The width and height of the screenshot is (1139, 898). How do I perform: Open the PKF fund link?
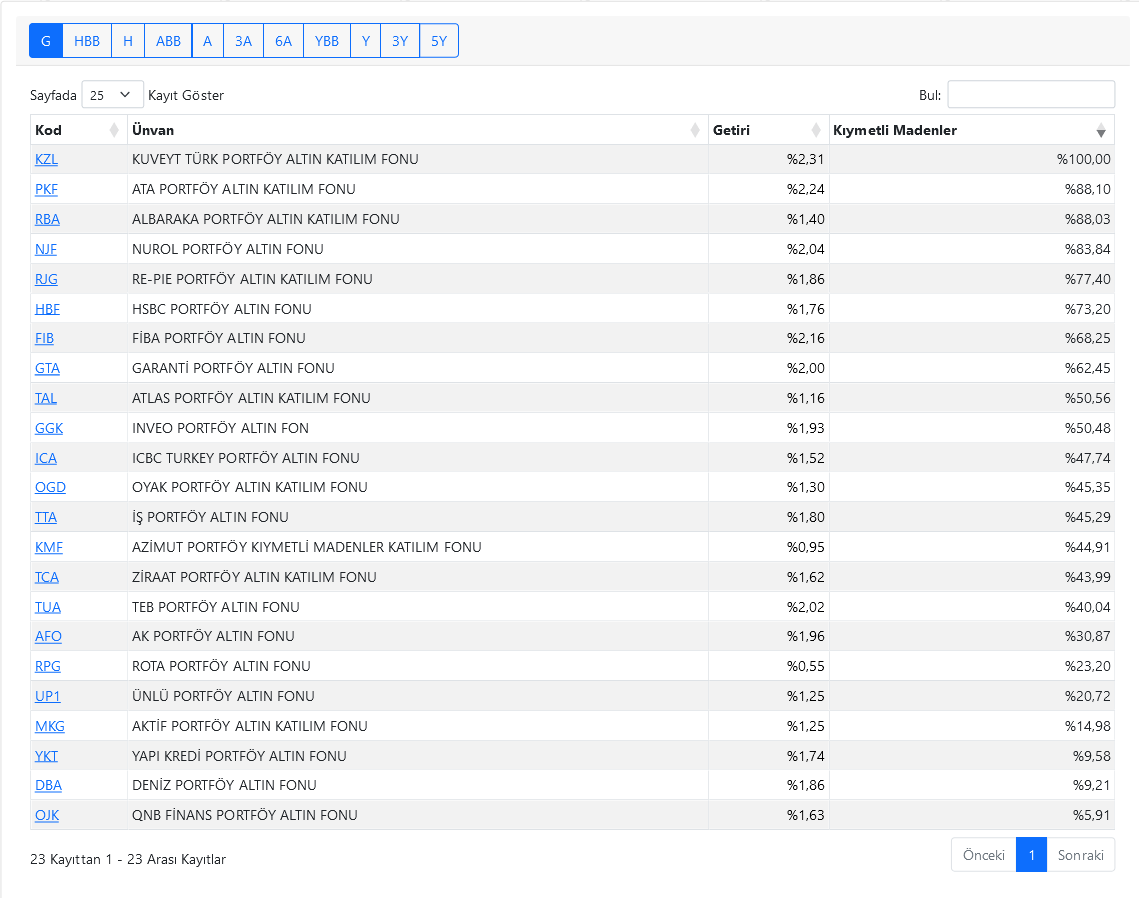pyautogui.click(x=46, y=189)
